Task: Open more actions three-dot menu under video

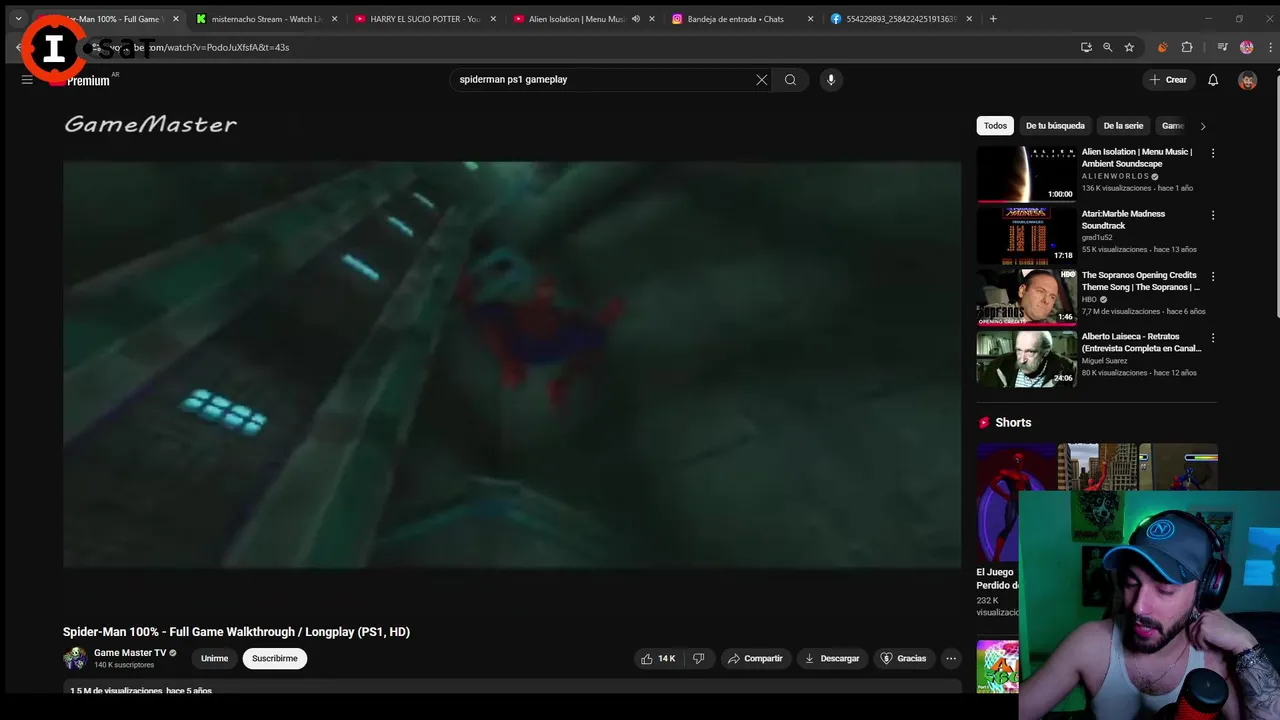Action: [951, 659]
